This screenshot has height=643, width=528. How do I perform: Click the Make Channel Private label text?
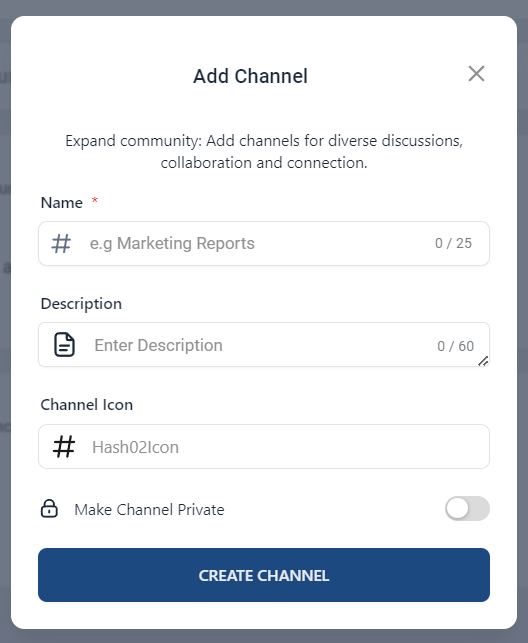[149, 510]
